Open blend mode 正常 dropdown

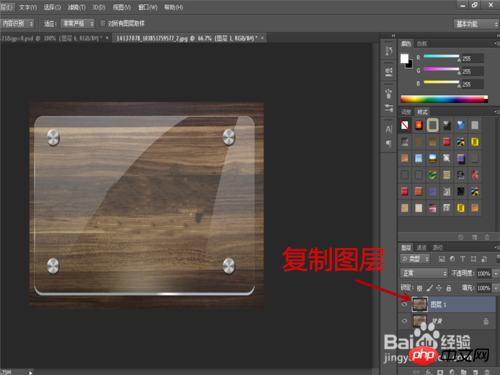424,273
